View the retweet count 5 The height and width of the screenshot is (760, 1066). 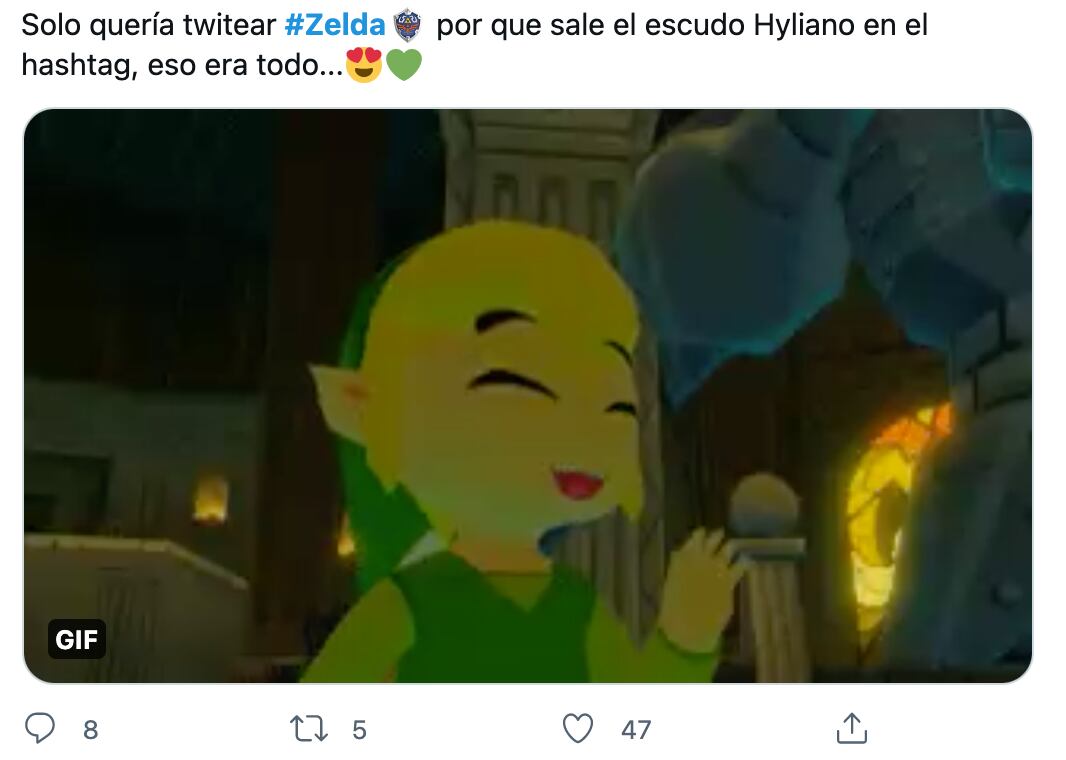click(360, 730)
